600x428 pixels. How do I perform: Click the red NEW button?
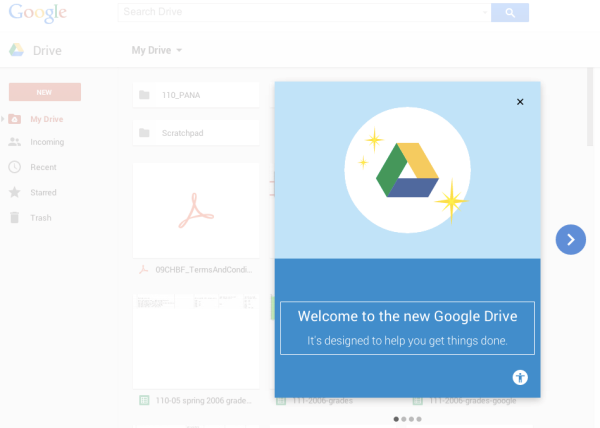coord(44,92)
